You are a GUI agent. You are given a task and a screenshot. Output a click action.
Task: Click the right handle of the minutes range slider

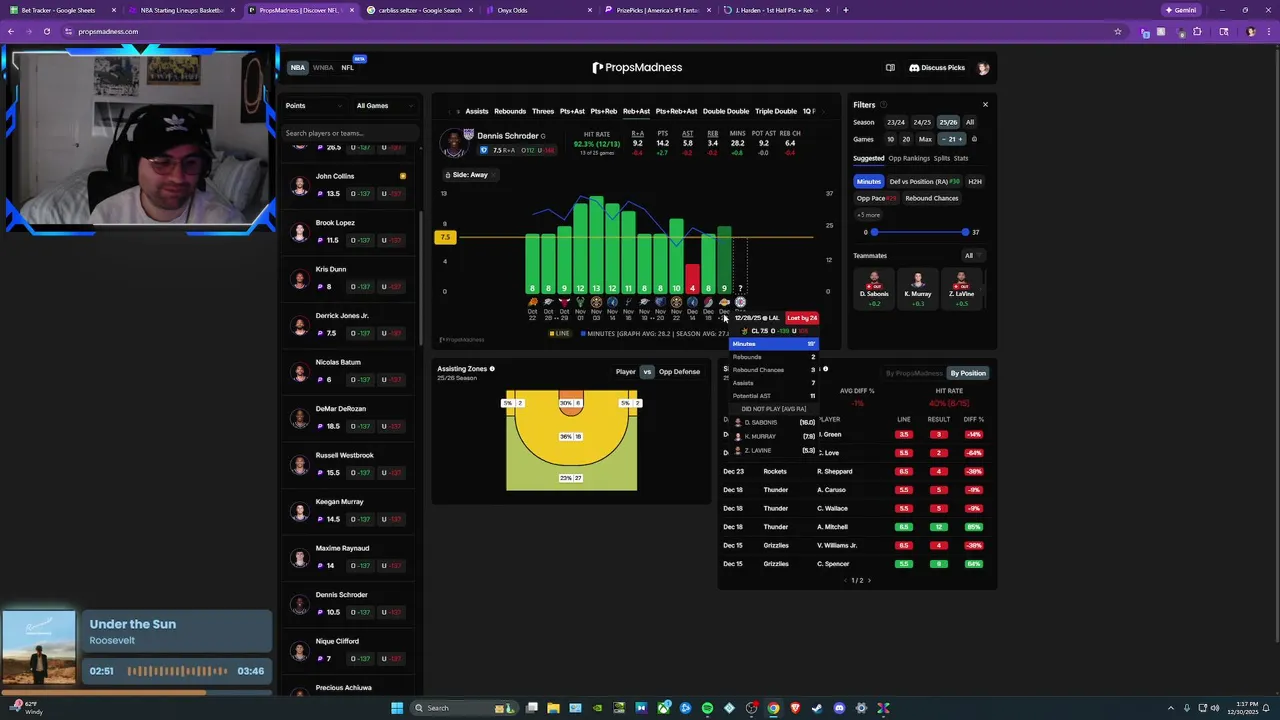click(x=965, y=232)
